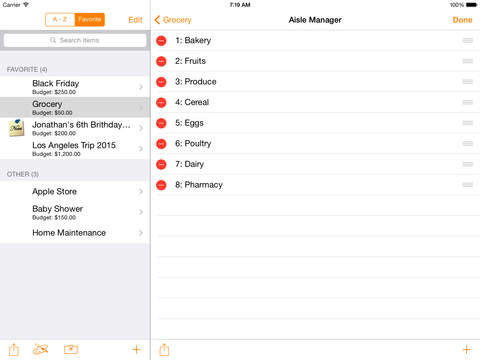Tap reorder handle on the Eggs row
Viewport: 480px width, 360px height.
(x=468, y=123)
